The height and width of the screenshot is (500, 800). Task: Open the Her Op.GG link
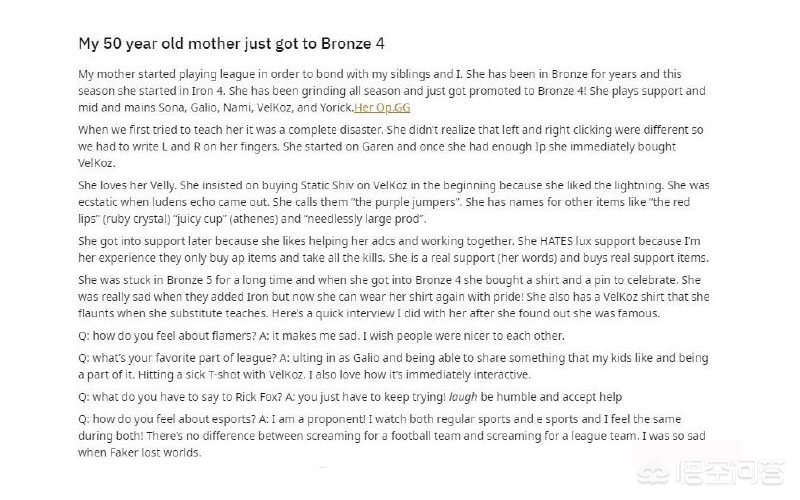382,108
